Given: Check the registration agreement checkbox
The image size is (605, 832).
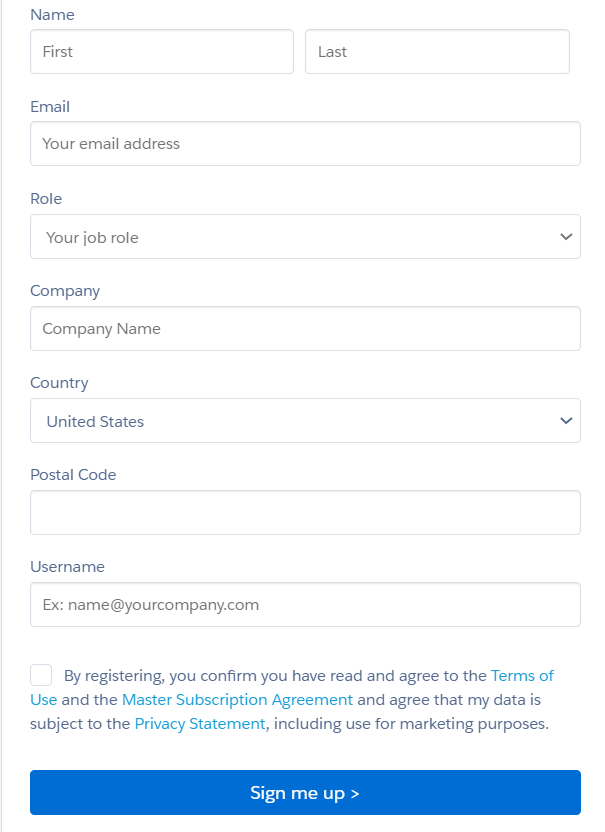Looking at the screenshot, I should [x=41, y=675].
